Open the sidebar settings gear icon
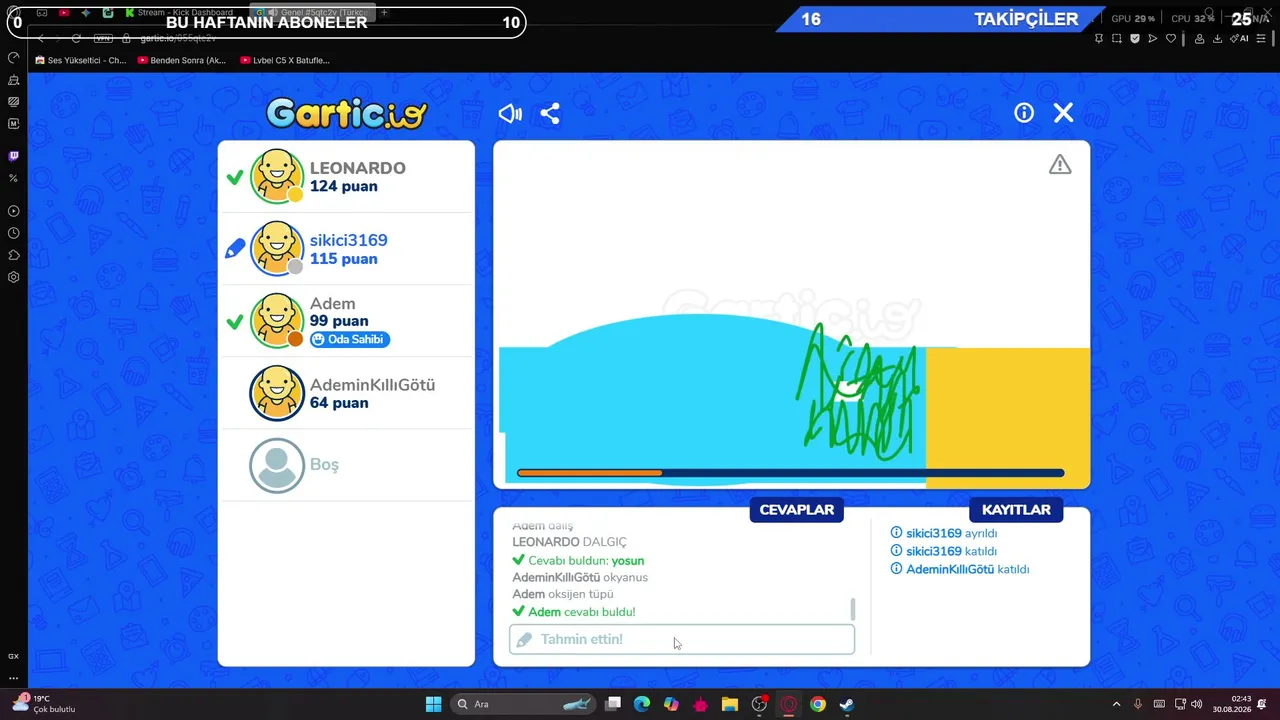1280x720 pixels. 14,277
